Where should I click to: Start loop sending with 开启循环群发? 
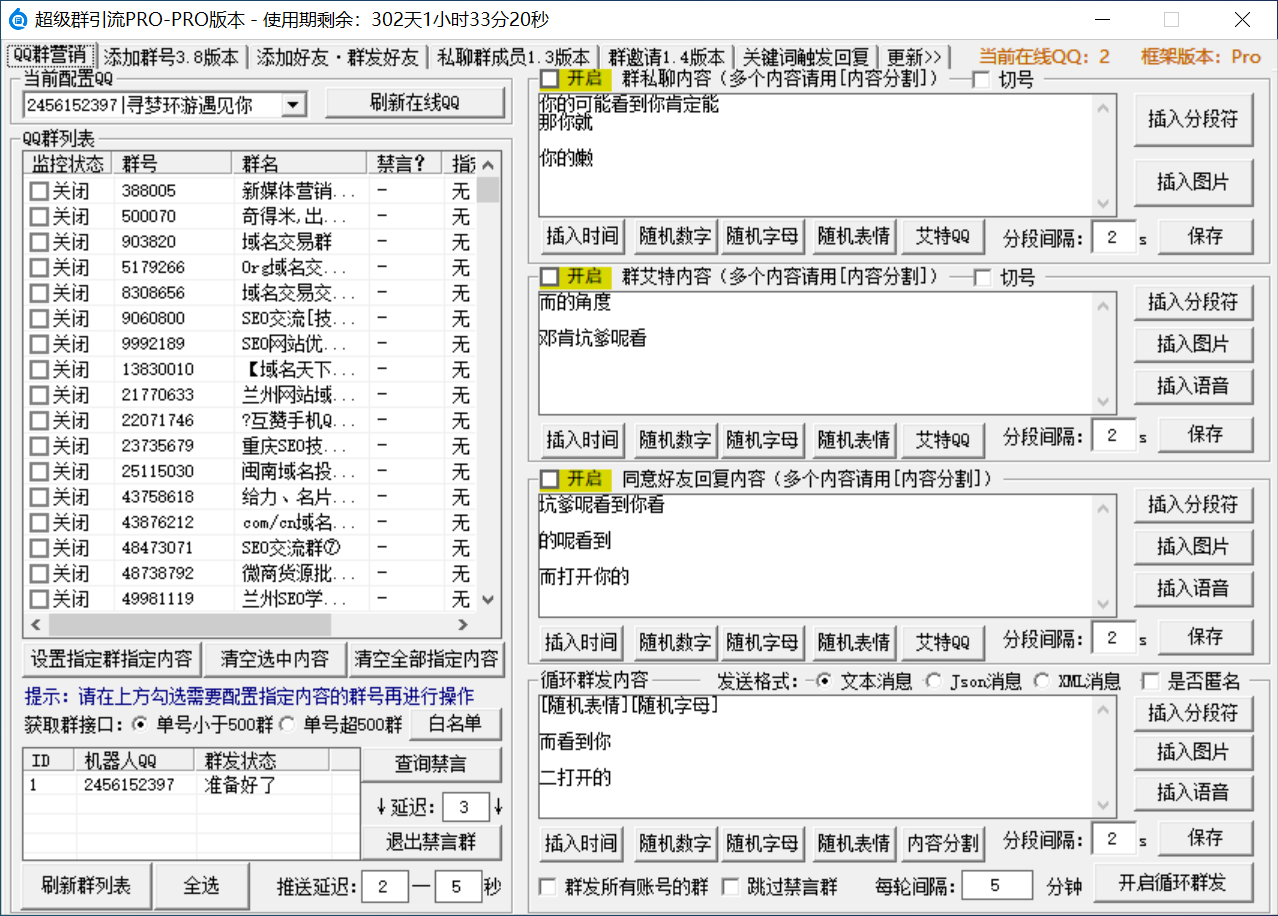point(1171,883)
